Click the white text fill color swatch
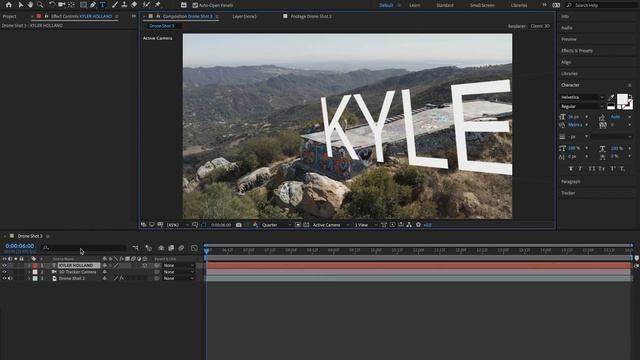The width and height of the screenshot is (640, 360). click(x=622, y=99)
